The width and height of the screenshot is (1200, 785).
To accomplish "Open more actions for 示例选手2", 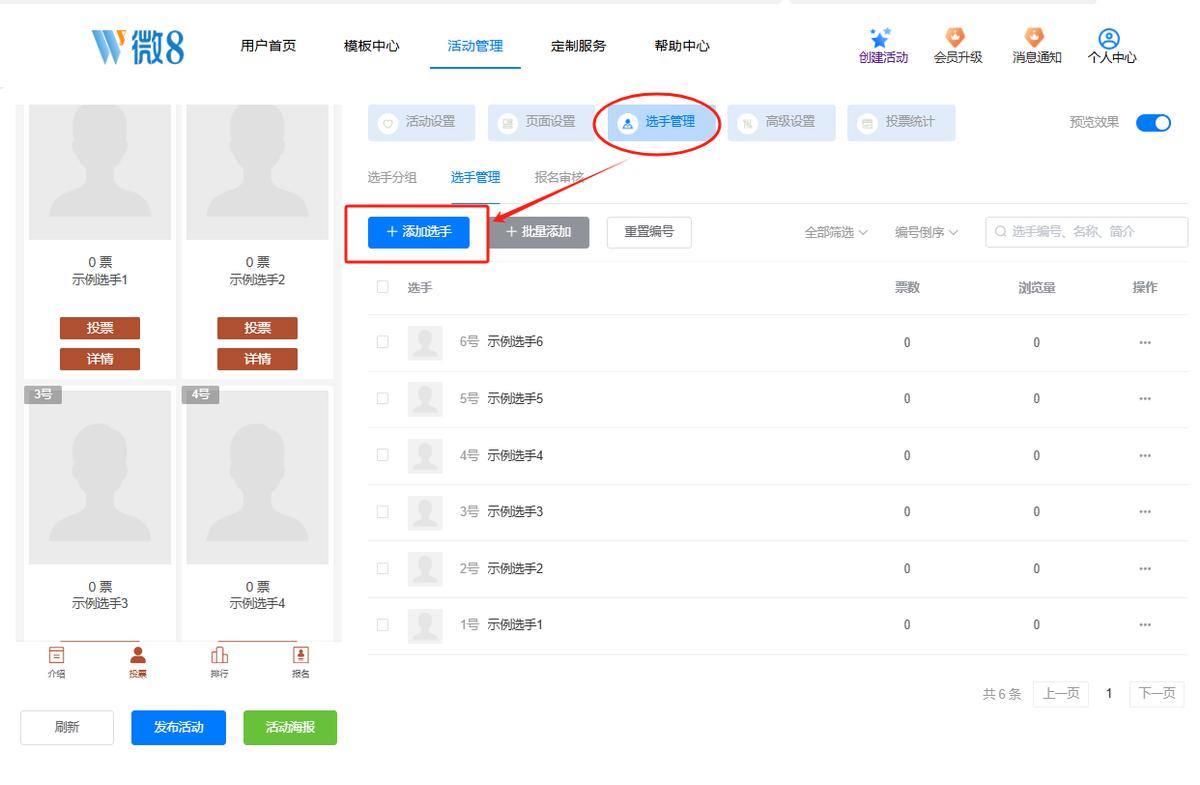I will [1145, 569].
